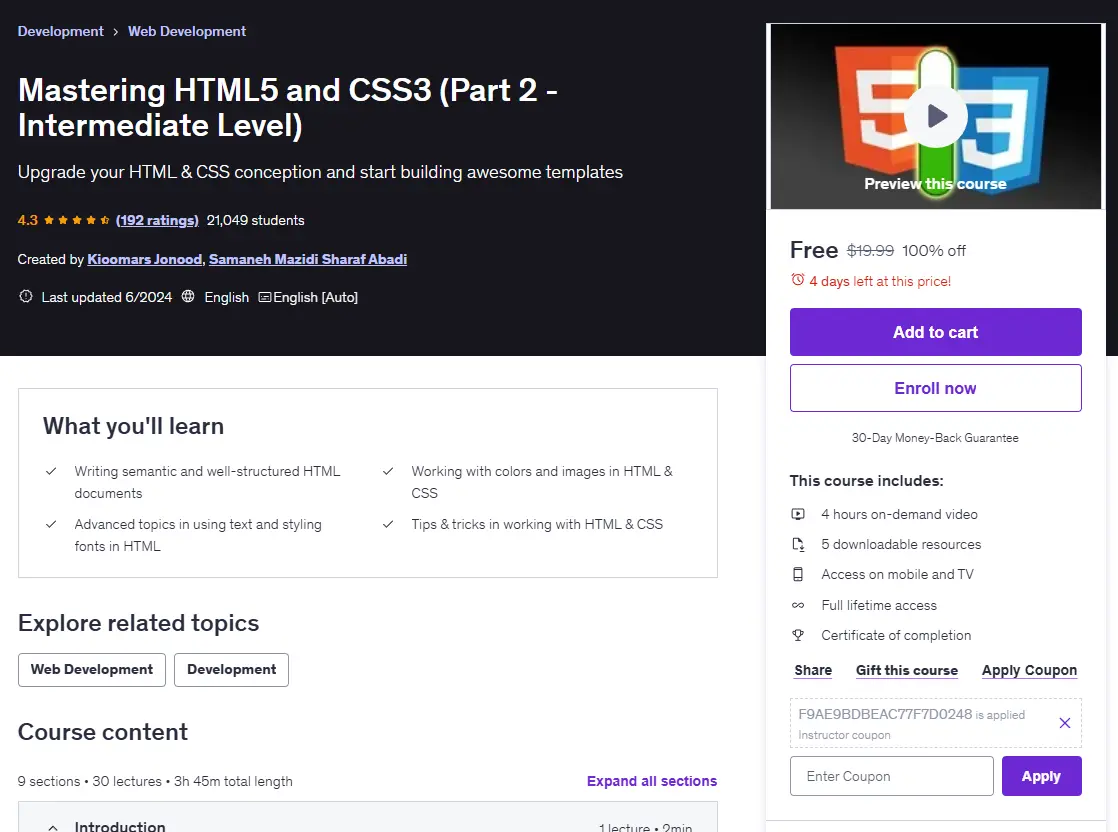Click Enroll now button
The height and width of the screenshot is (832, 1118).
(935, 389)
